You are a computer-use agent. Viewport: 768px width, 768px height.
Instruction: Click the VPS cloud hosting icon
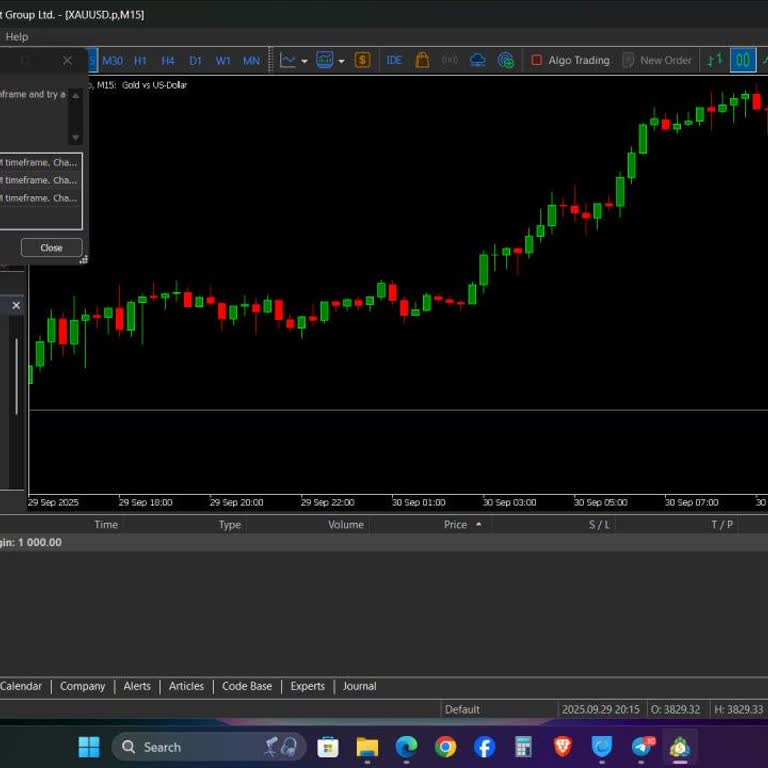click(478, 60)
